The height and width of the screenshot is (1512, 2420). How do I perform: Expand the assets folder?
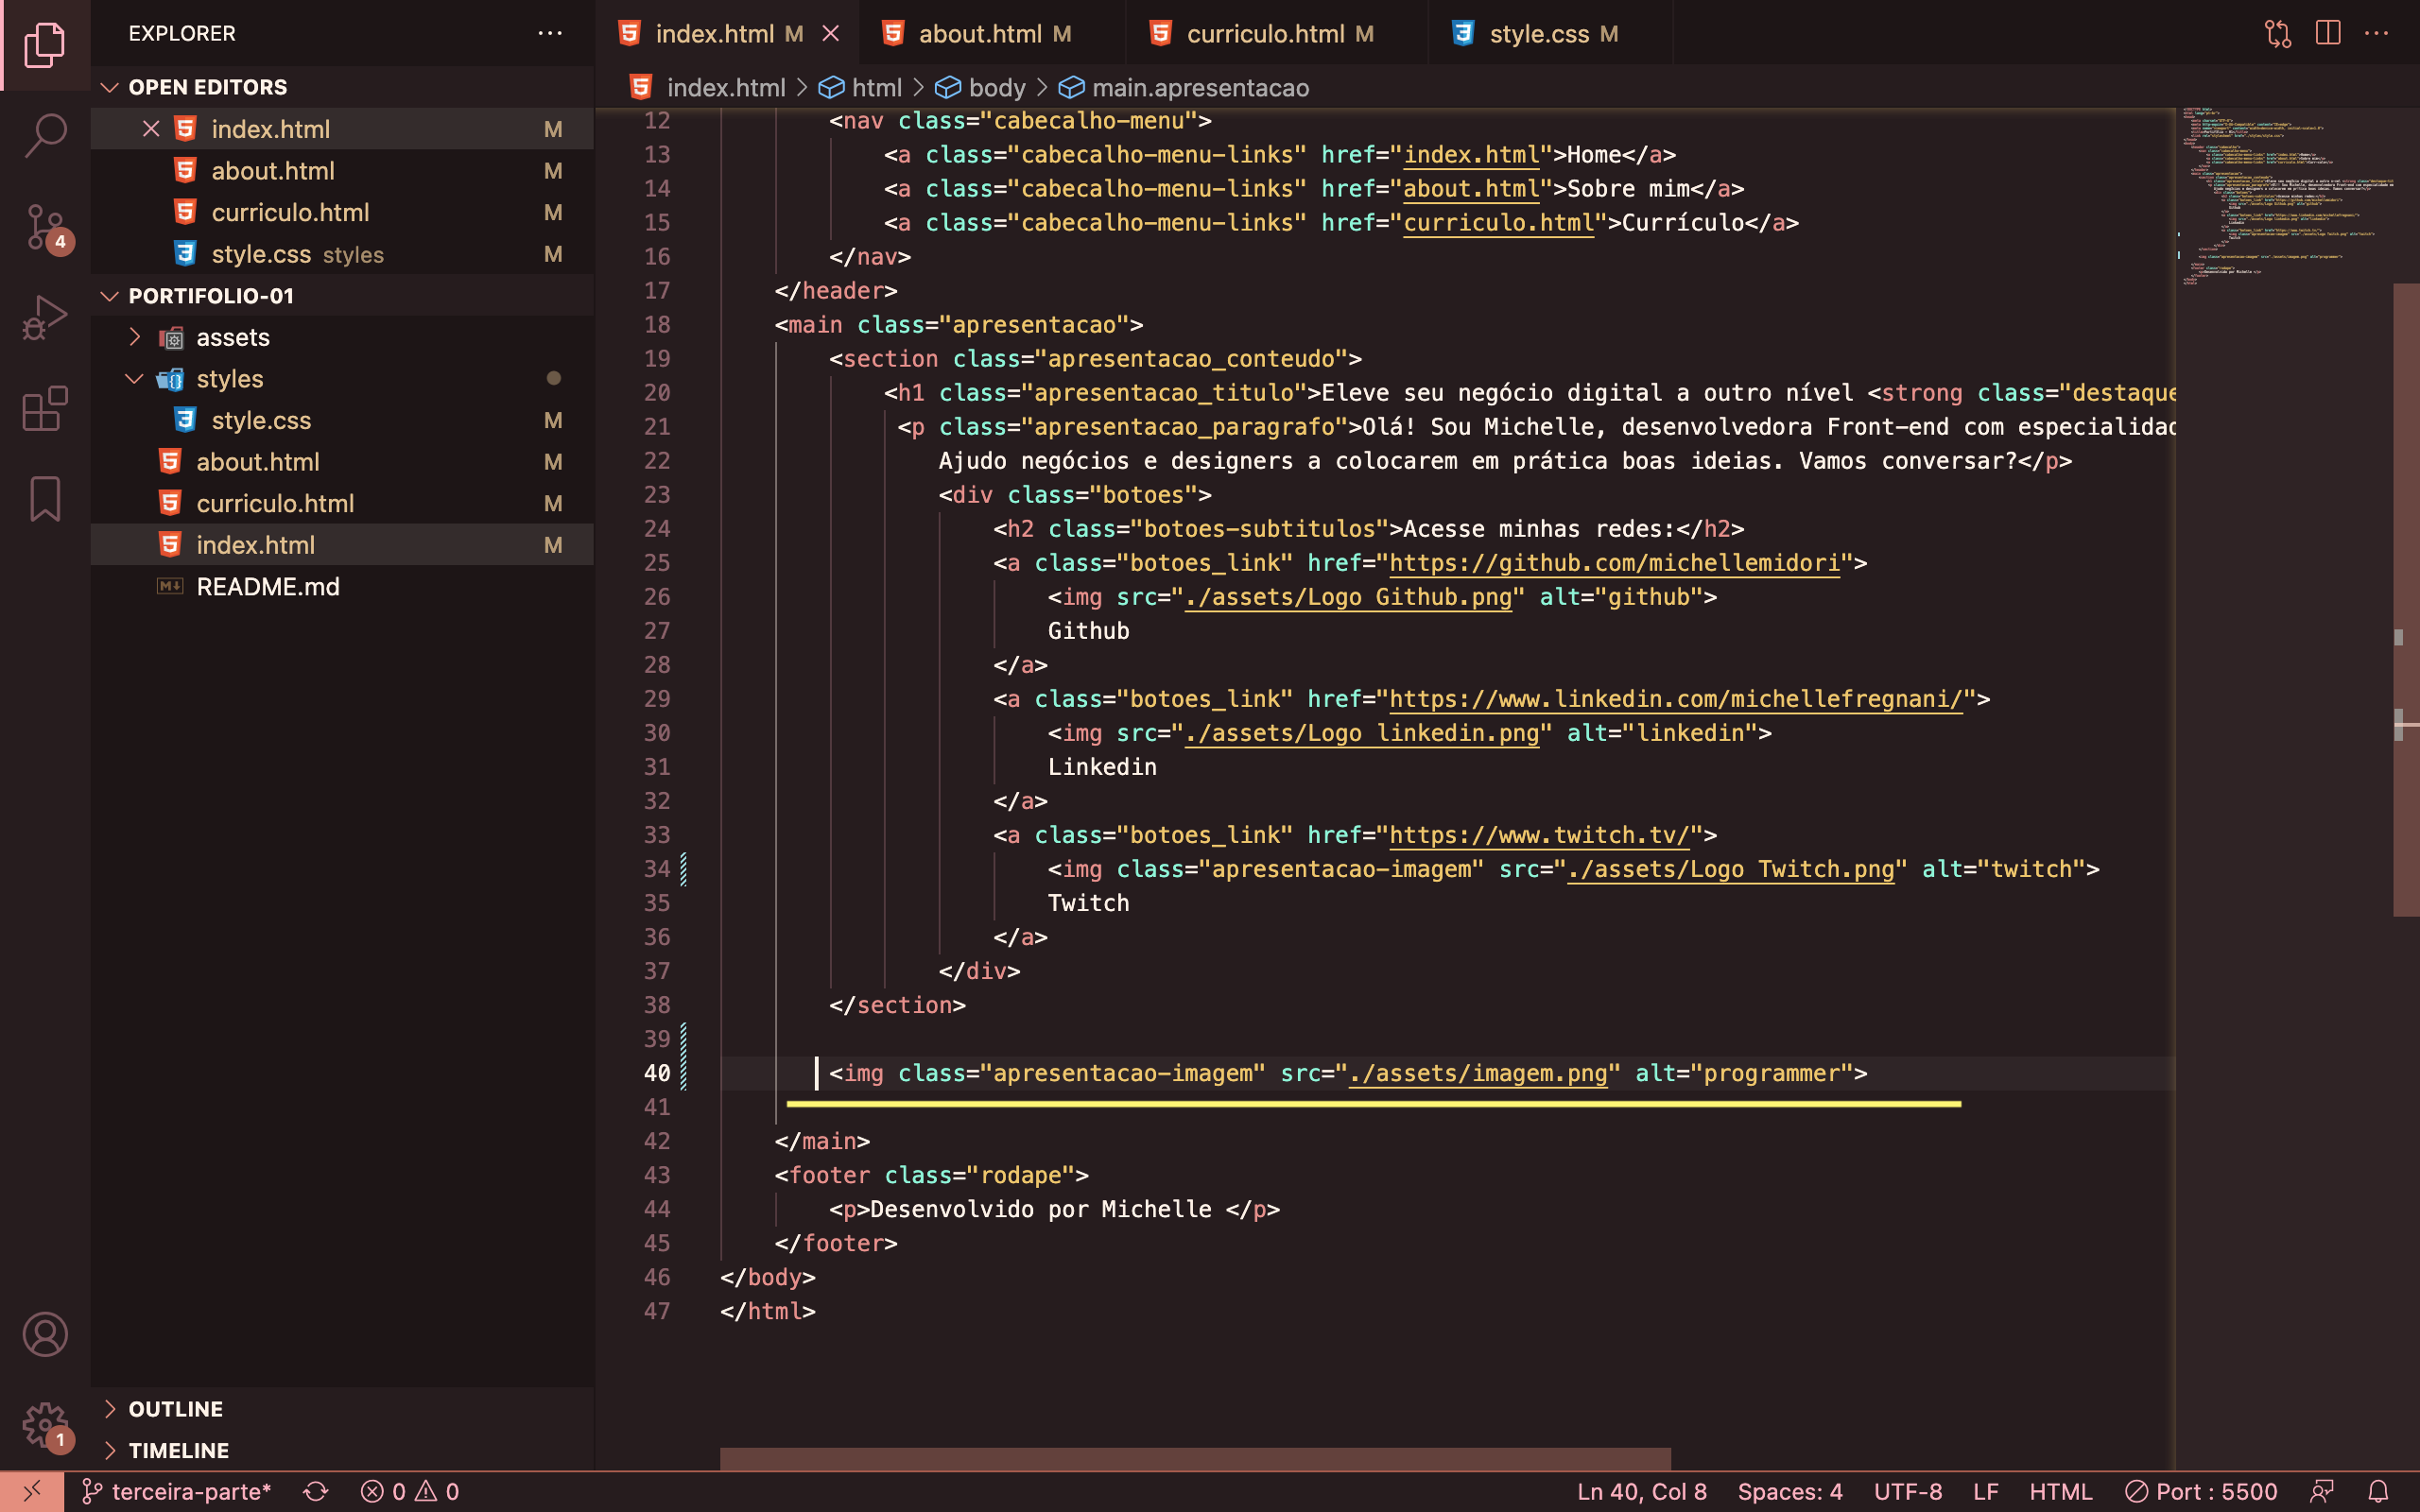(342, 337)
